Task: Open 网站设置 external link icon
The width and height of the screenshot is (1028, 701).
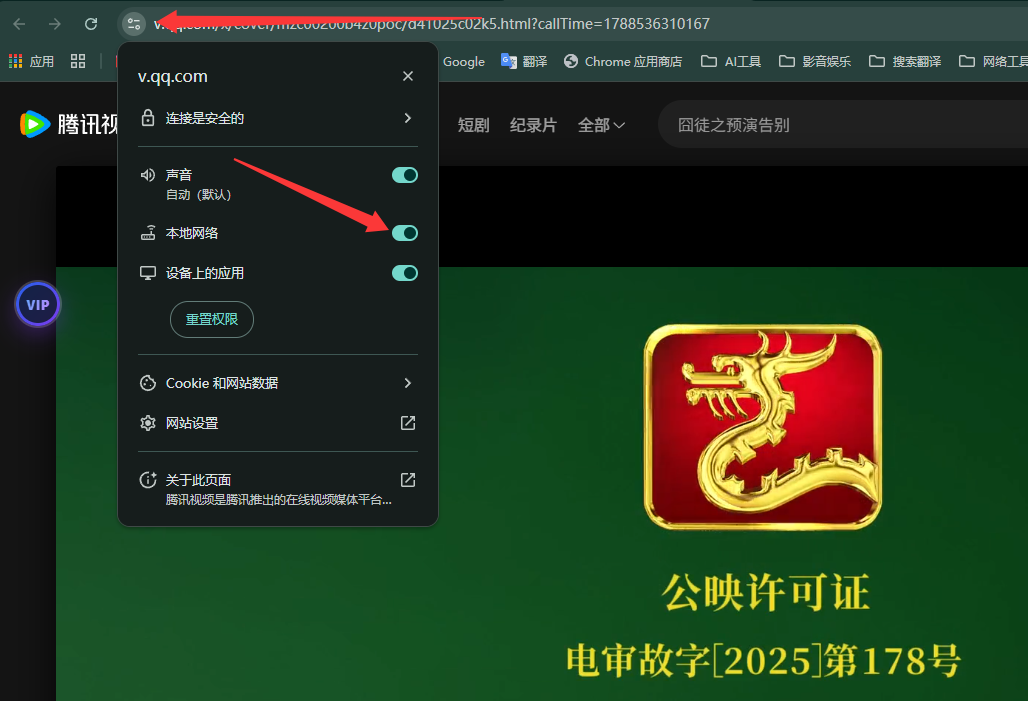Action: [x=408, y=423]
